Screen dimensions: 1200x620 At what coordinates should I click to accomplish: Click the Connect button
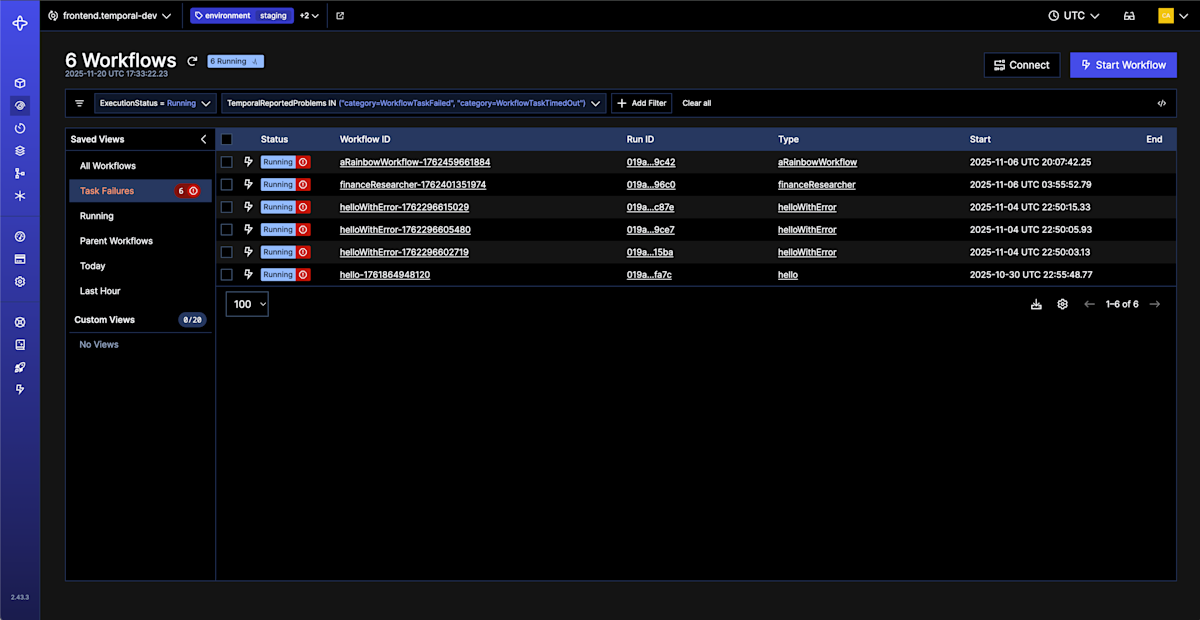tap(1021, 65)
